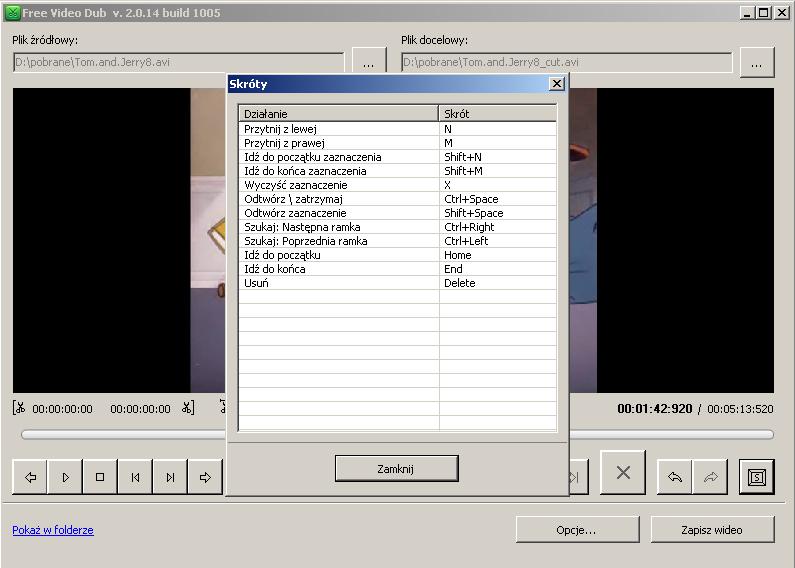Select Idź do końca zaznaczenia row

click(x=398, y=171)
